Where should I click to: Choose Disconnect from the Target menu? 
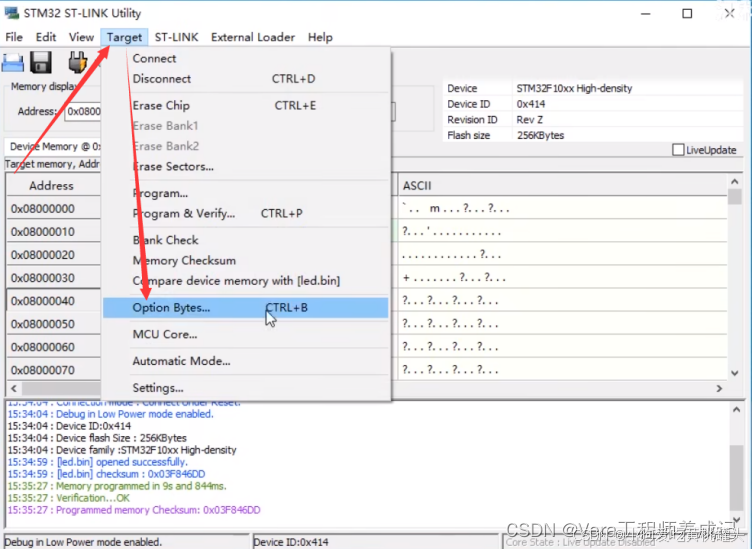click(246, 79)
